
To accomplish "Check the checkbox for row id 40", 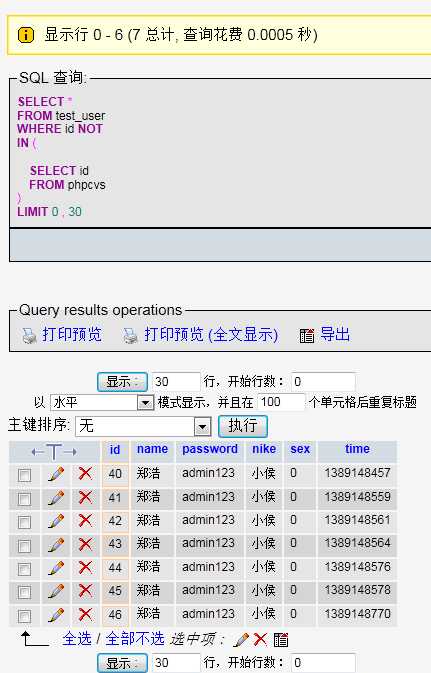I will 24,475.
